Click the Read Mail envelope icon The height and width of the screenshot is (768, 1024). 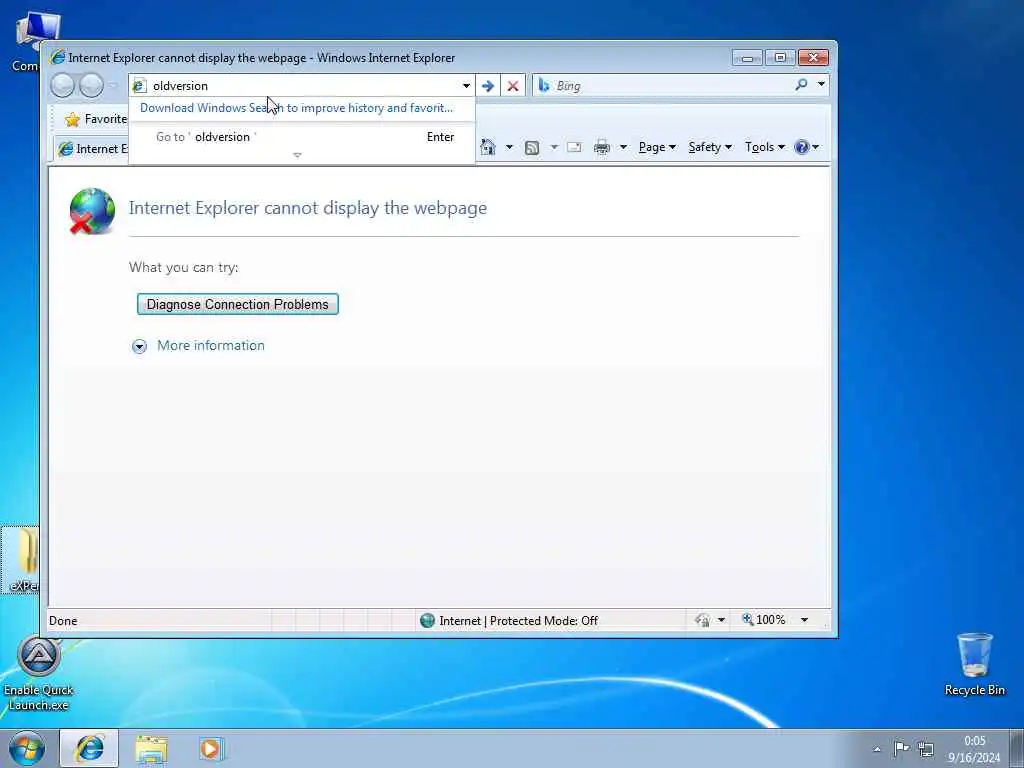click(574, 147)
